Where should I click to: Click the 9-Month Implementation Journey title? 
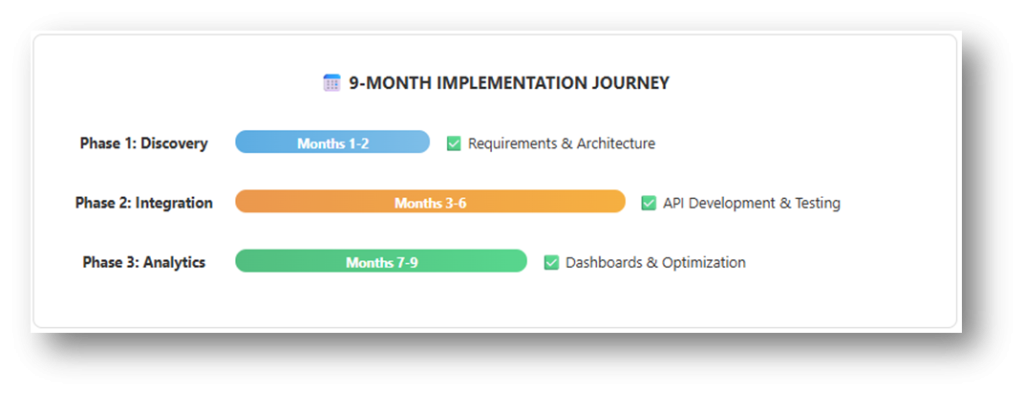pyautogui.click(x=509, y=83)
